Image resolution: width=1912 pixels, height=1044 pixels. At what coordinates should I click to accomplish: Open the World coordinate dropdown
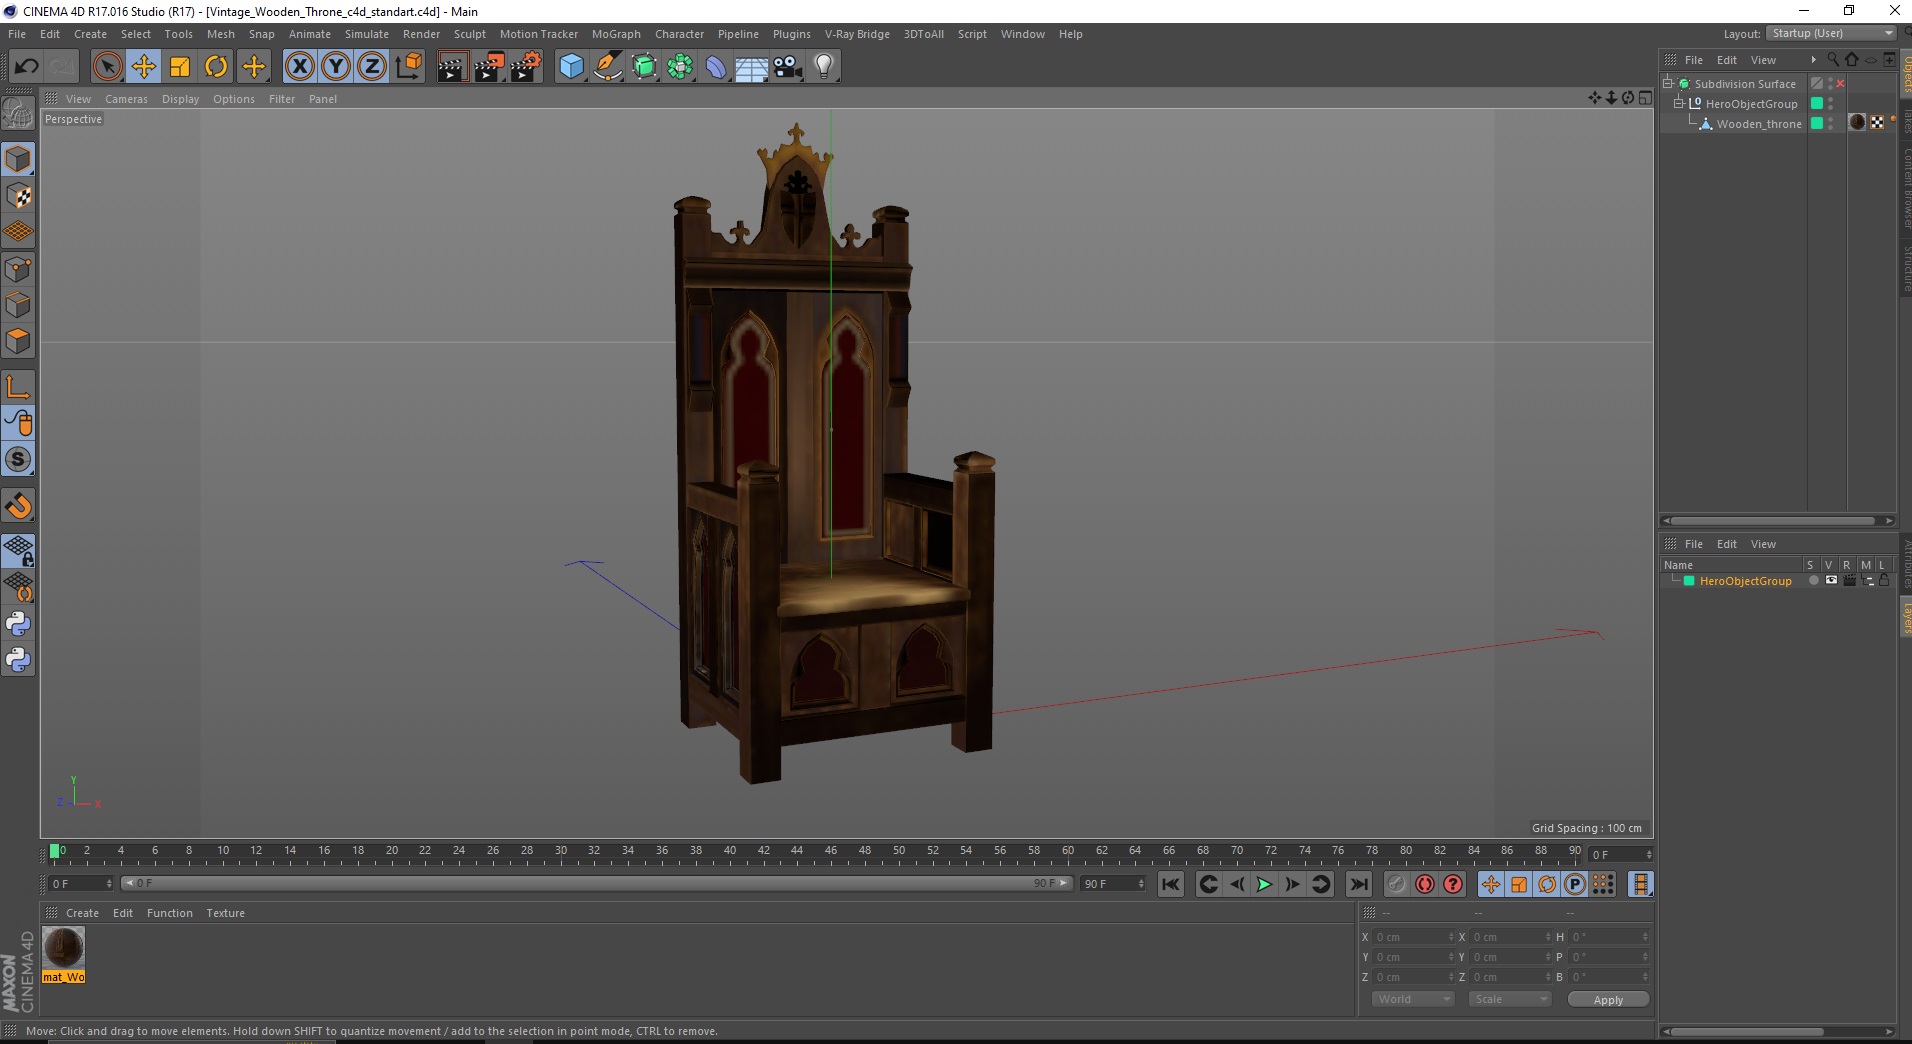click(x=1412, y=999)
